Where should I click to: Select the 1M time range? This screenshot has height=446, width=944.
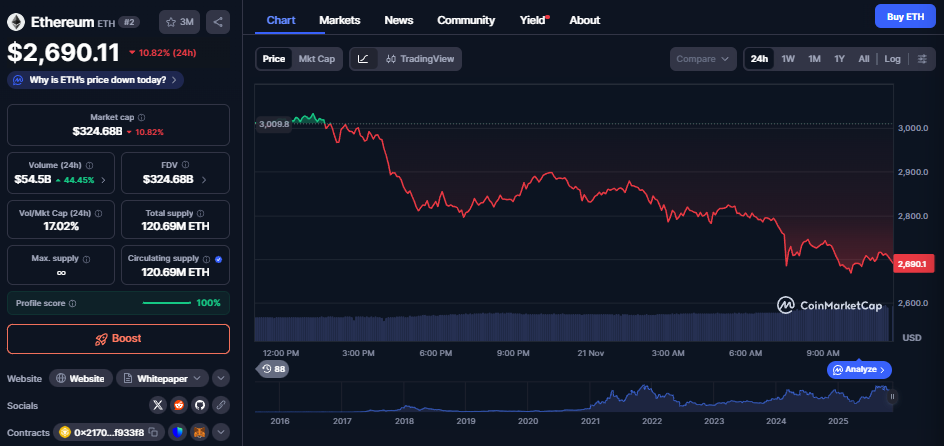[x=815, y=59]
